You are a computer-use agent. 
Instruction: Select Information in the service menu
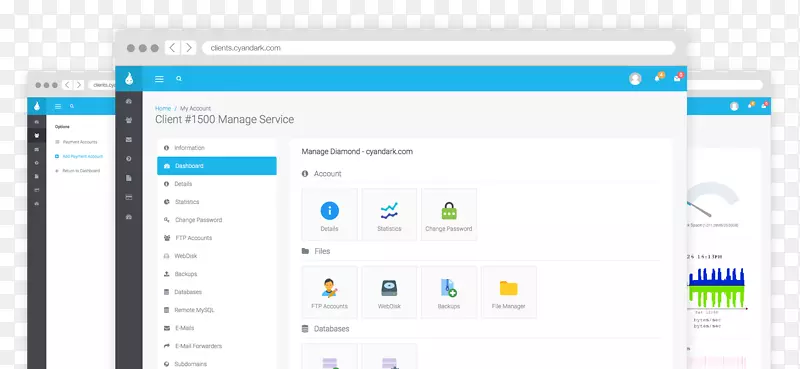pyautogui.click(x=217, y=147)
